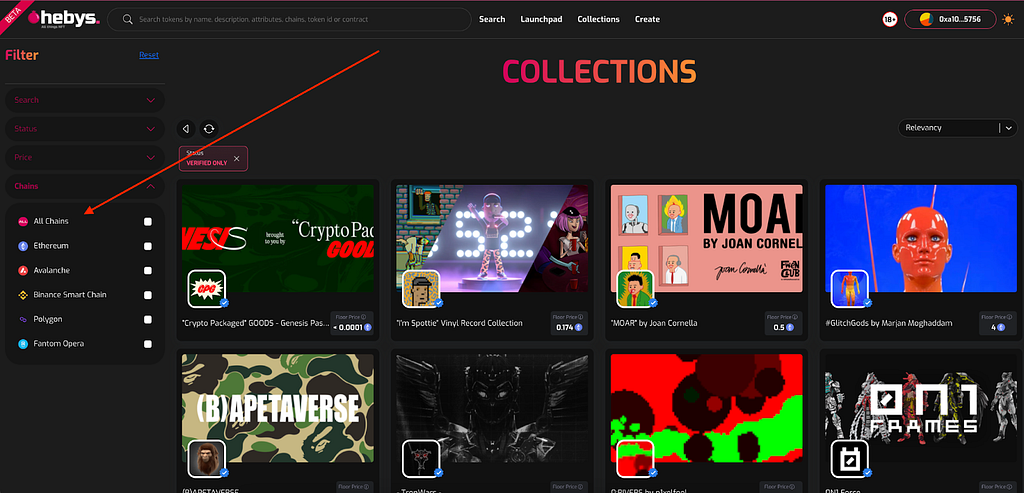Open "Crypto Packaged" GOODS - Genesis Pas... title
1024x493 pixels.
coord(254,323)
